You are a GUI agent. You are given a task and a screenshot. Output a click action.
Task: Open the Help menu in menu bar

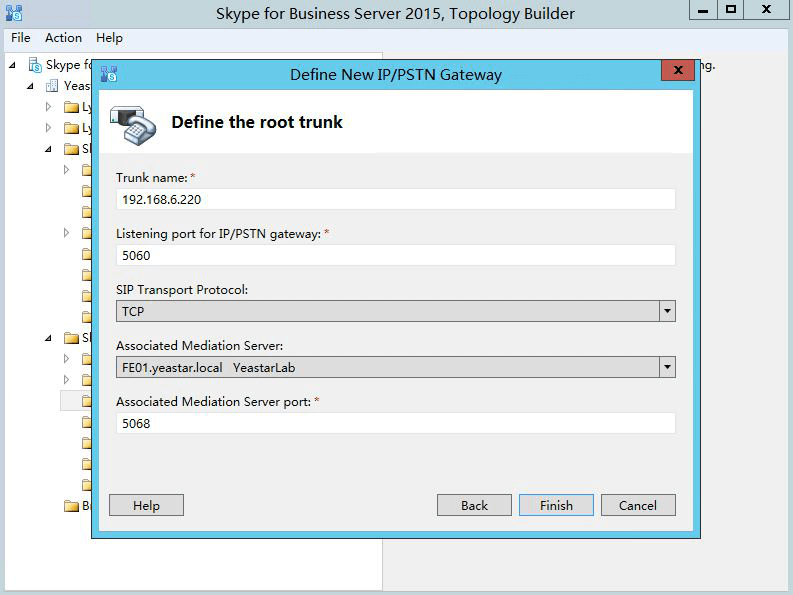109,38
